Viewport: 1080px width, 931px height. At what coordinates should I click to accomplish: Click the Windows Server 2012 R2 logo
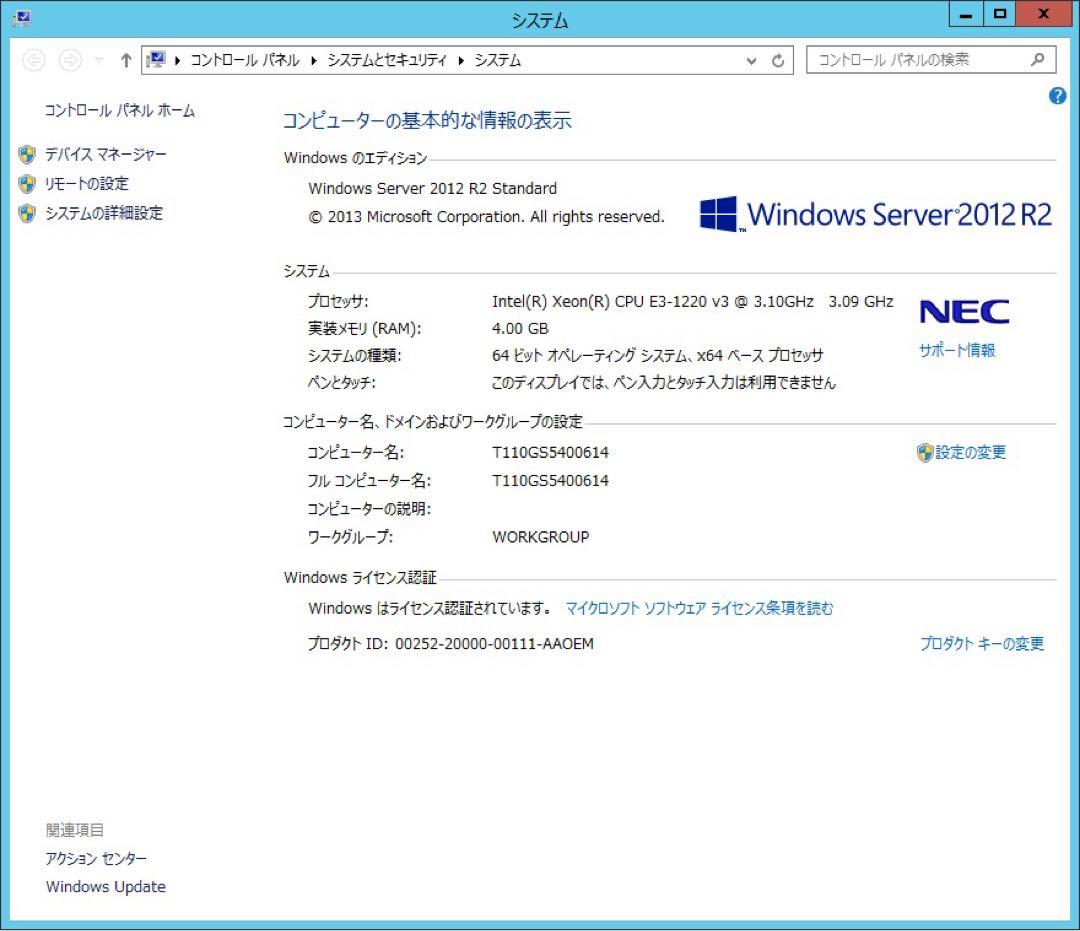click(873, 214)
